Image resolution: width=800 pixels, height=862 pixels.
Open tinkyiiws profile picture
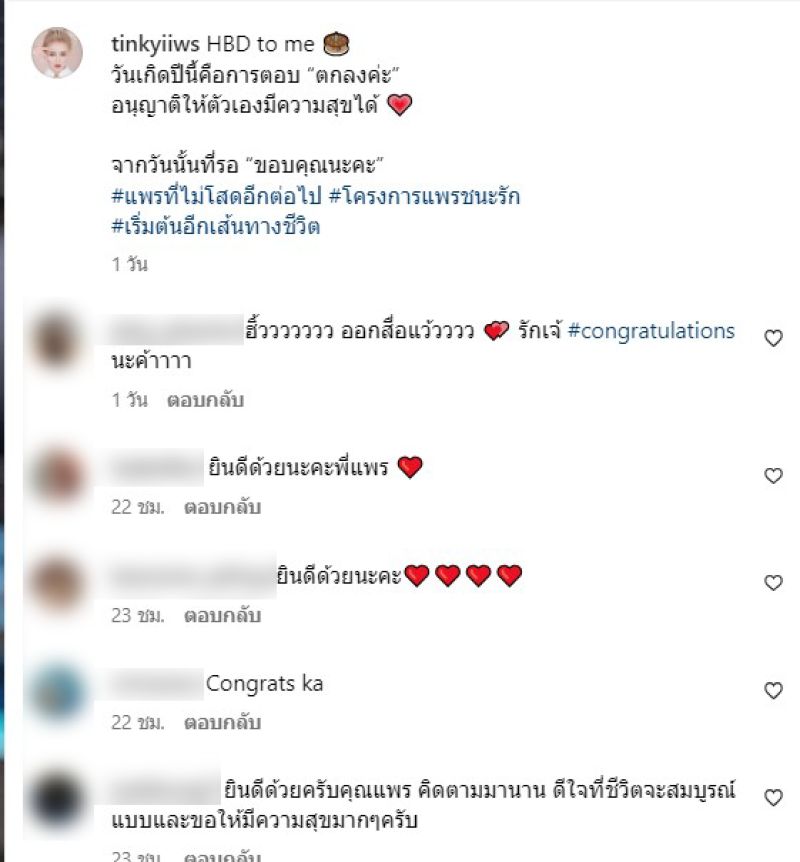57,53
